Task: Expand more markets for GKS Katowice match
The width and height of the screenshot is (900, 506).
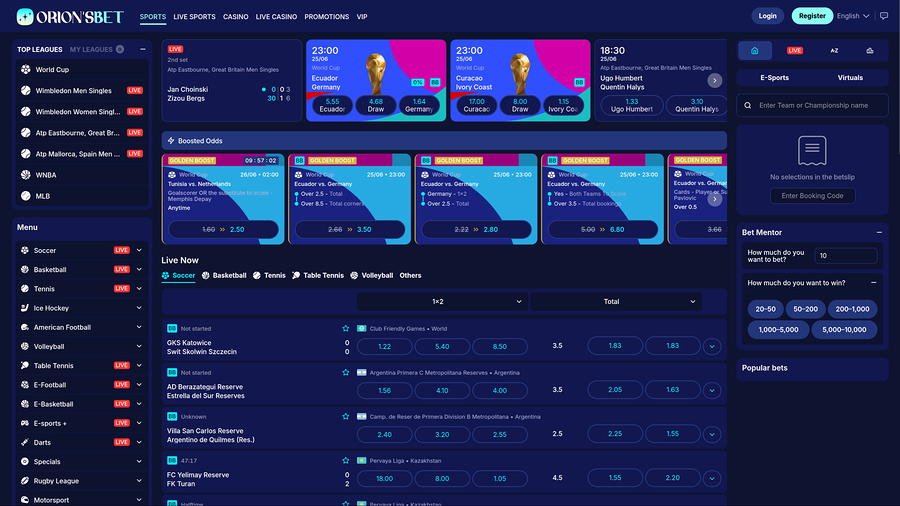Action: pyautogui.click(x=712, y=347)
